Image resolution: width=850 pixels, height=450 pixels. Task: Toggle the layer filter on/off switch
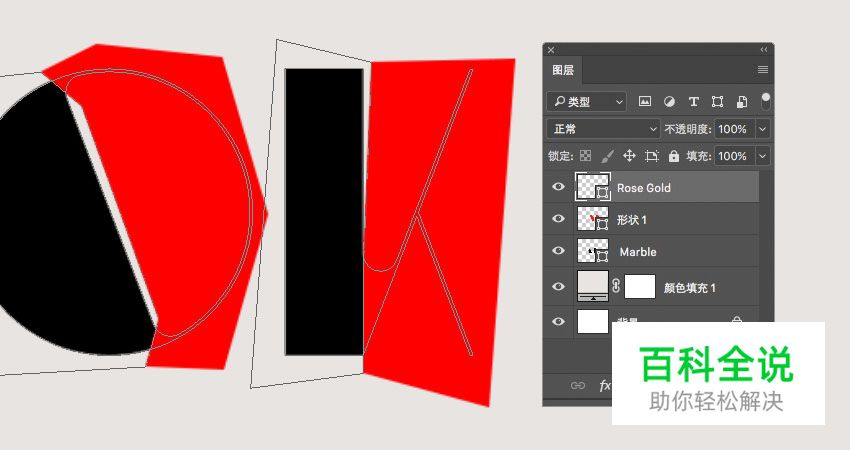pyautogui.click(x=766, y=101)
